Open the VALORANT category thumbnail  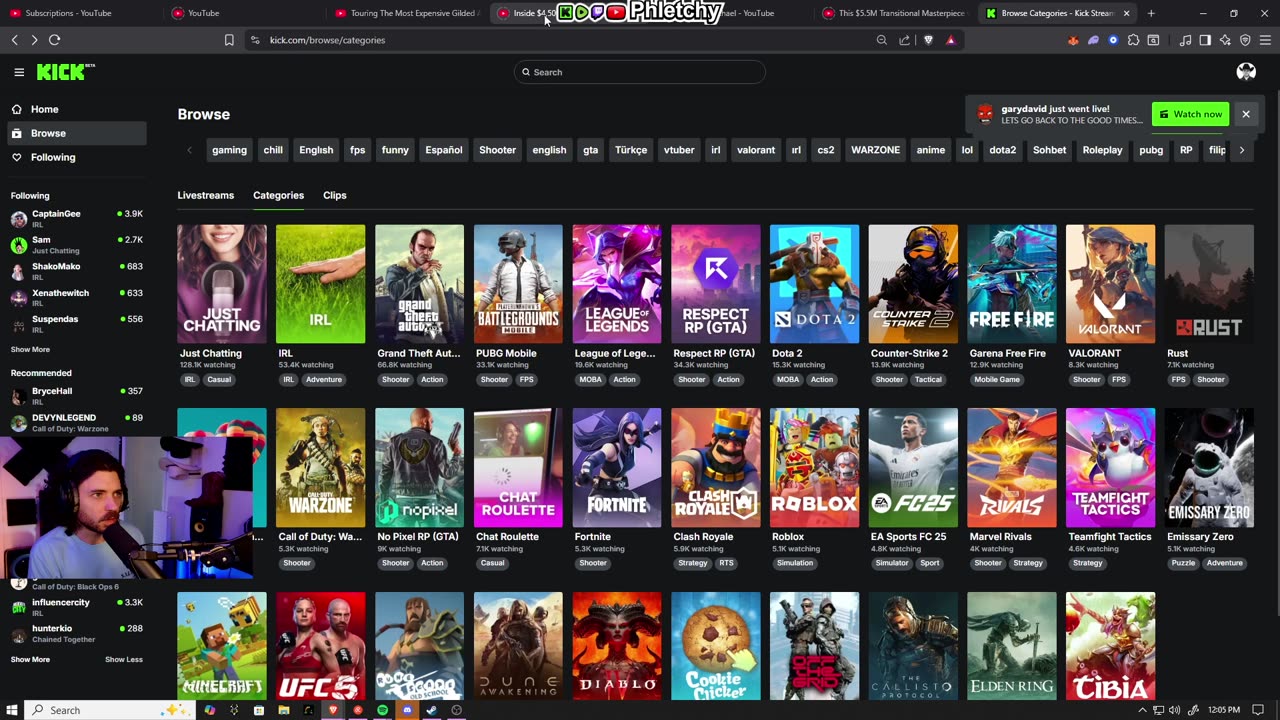[1110, 284]
